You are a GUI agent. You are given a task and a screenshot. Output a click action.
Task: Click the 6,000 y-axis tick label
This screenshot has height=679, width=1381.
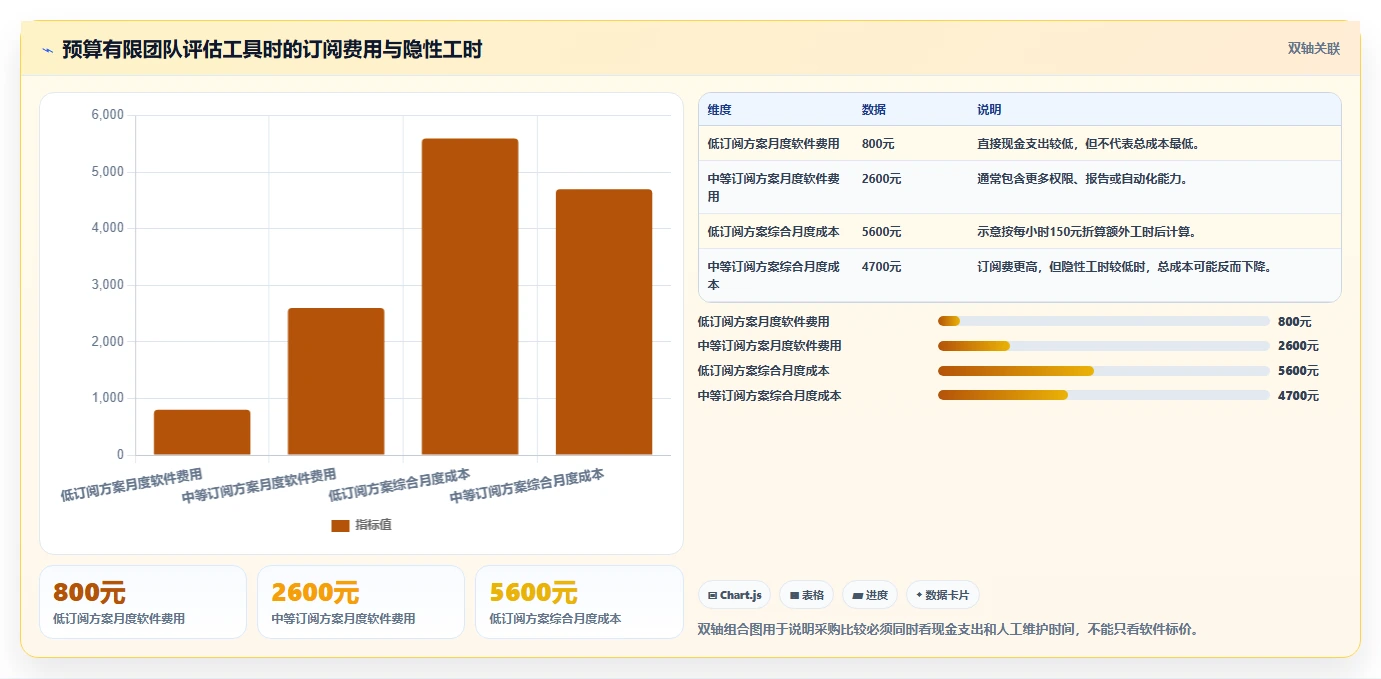pyautogui.click(x=107, y=115)
